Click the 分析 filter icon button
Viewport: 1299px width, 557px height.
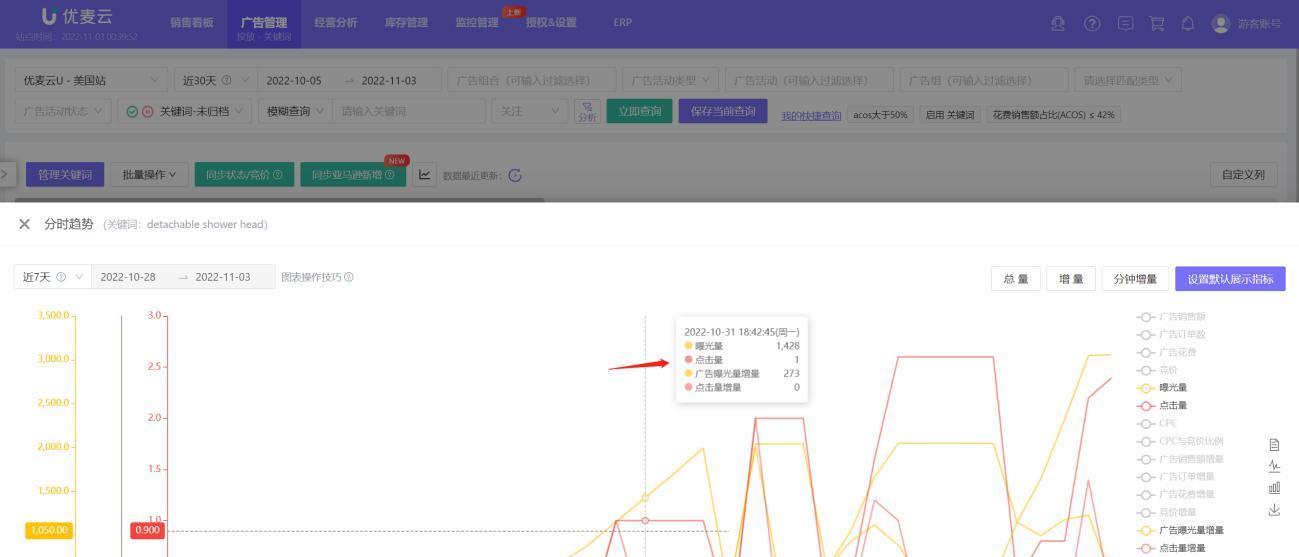coord(587,112)
